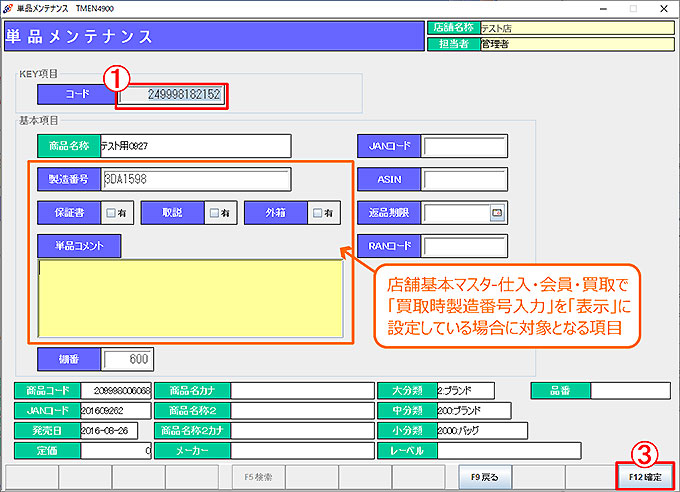Click the F12 確定 button
The image size is (680, 492).
(645, 477)
